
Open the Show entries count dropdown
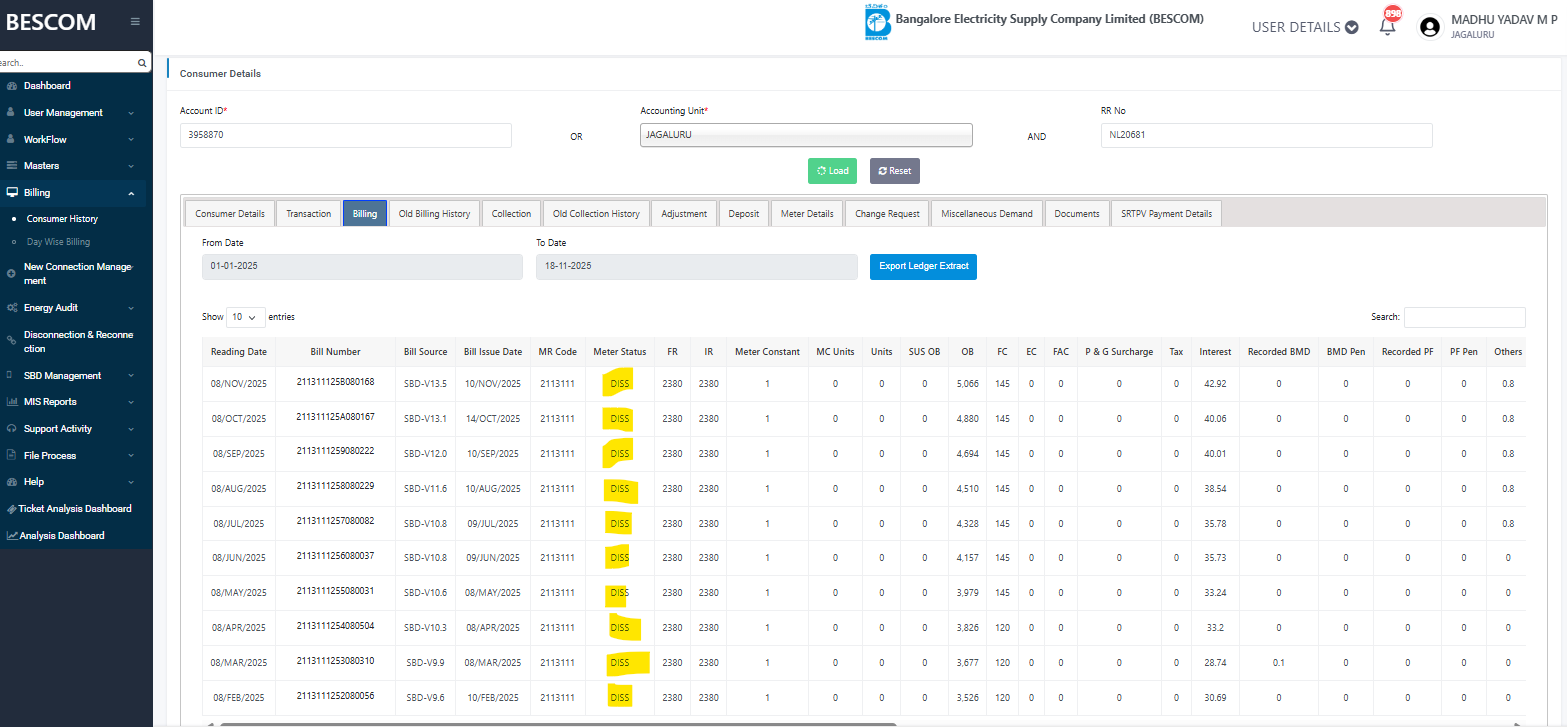tap(246, 317)
